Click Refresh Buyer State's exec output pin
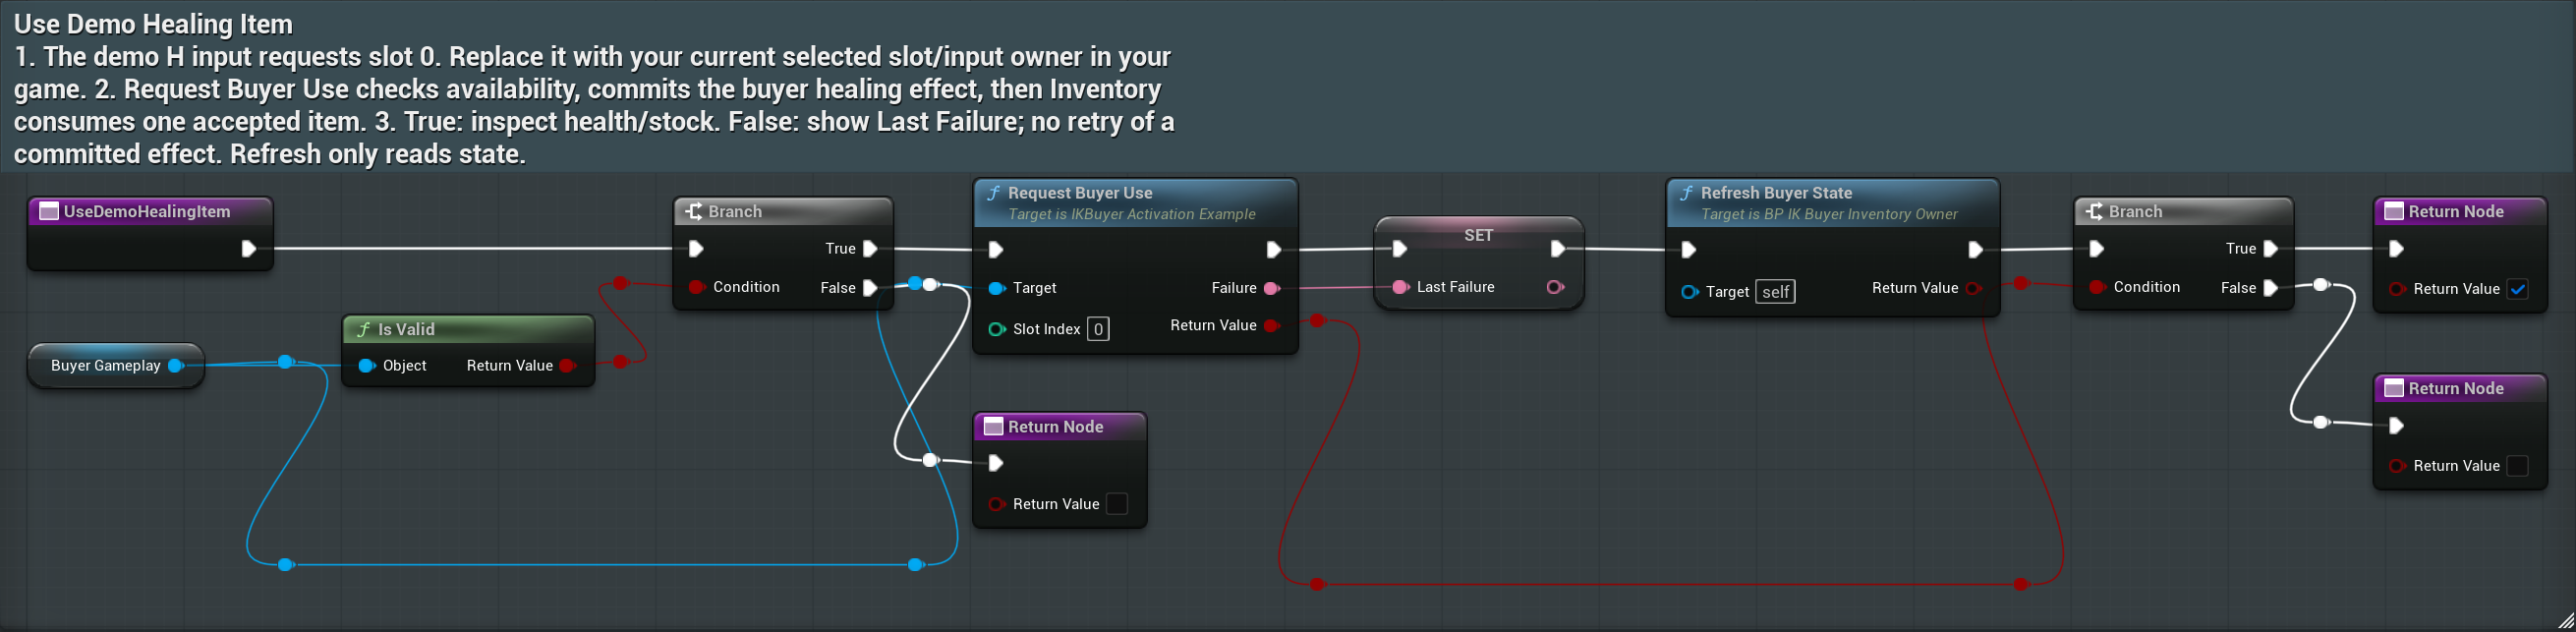This screenshot has height=632, width=2576. [1975, 249]
